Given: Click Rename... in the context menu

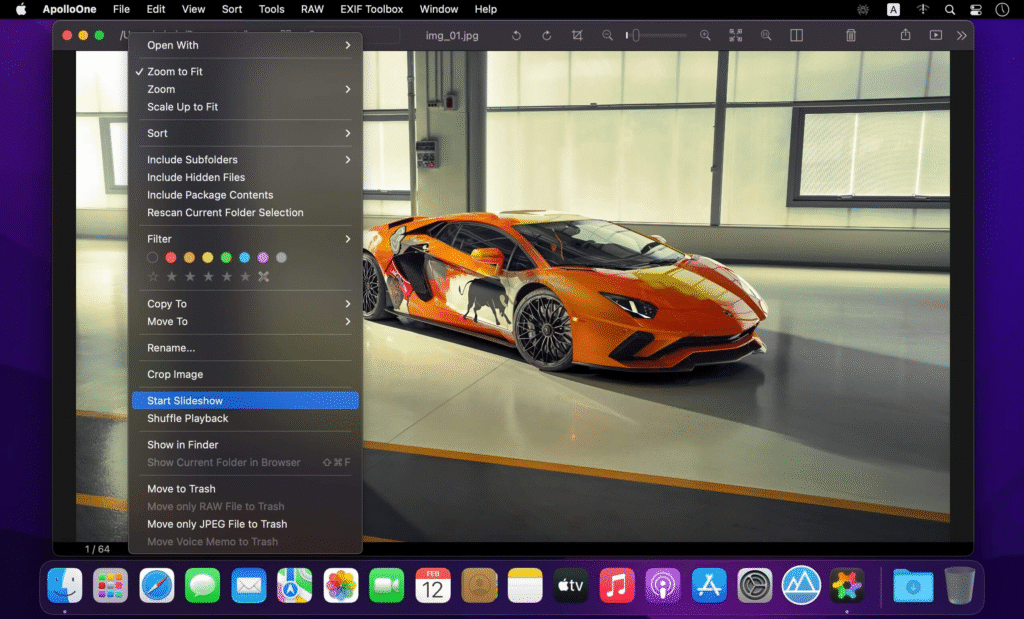Looking at the screenshot, I should click(171, 348).
